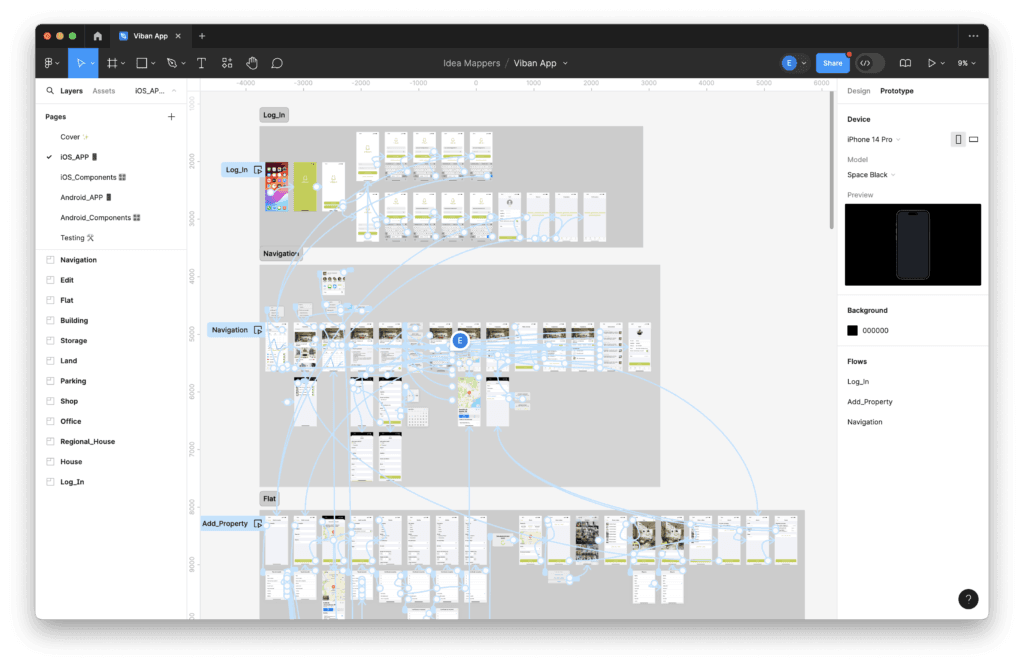Screen dimensions: 1024x666
Task: Open Idea Mappers project link
Action: [x=472, y=63]
